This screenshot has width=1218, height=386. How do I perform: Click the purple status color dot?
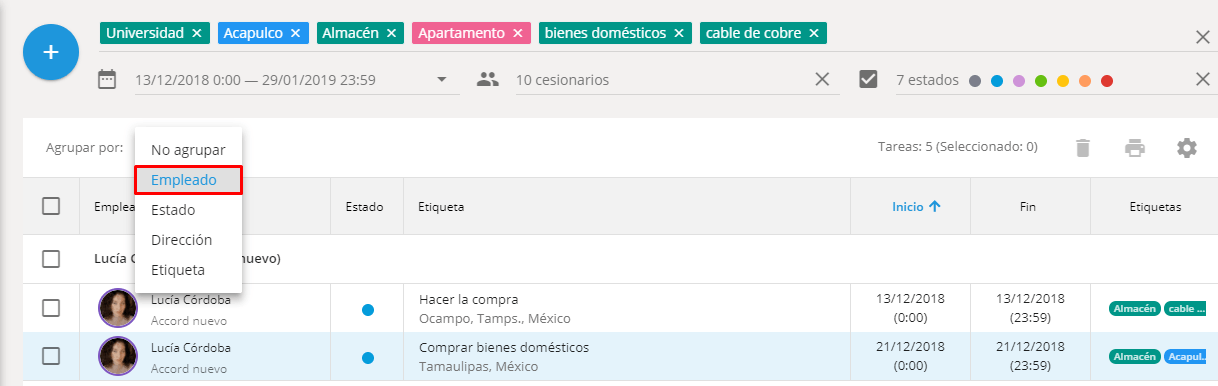click(1019, 81)
